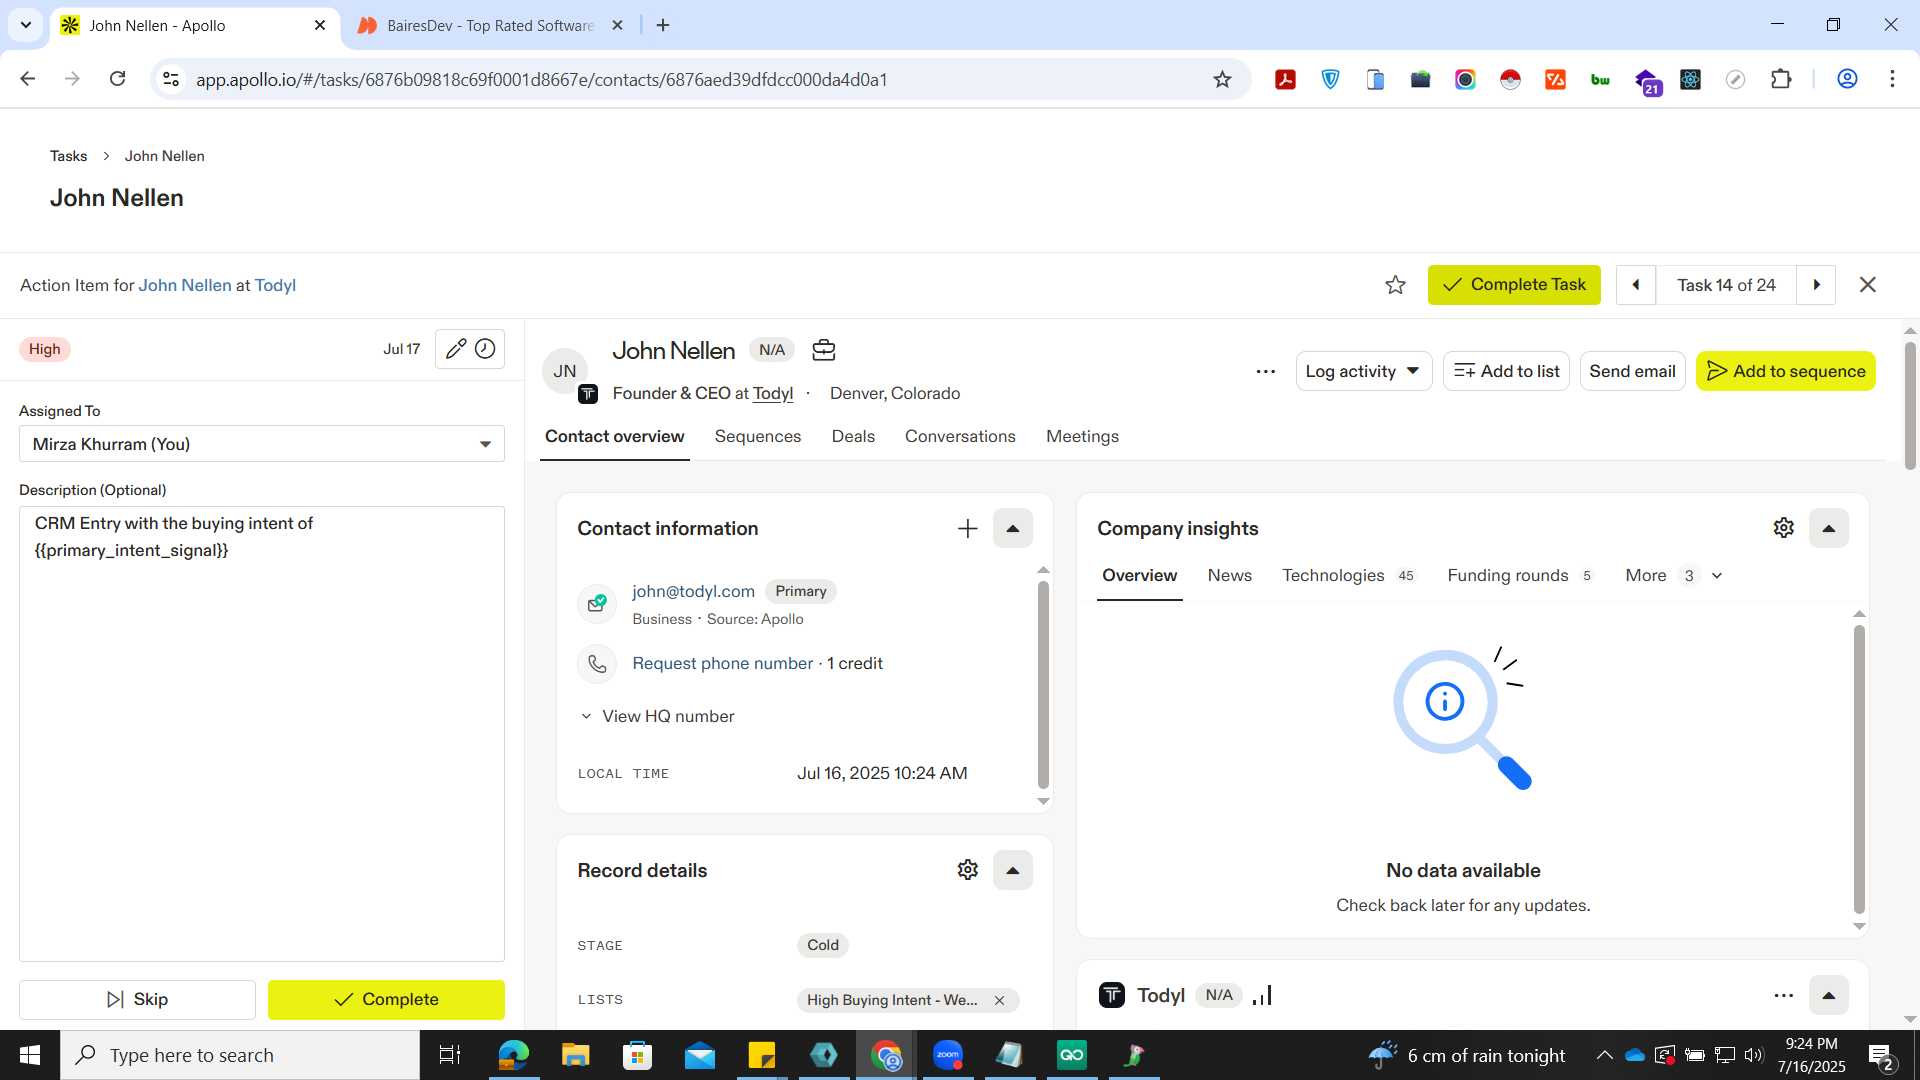
Task: Click inside the task Description text area
Action: pyautogui.click(x=261, y=734)
